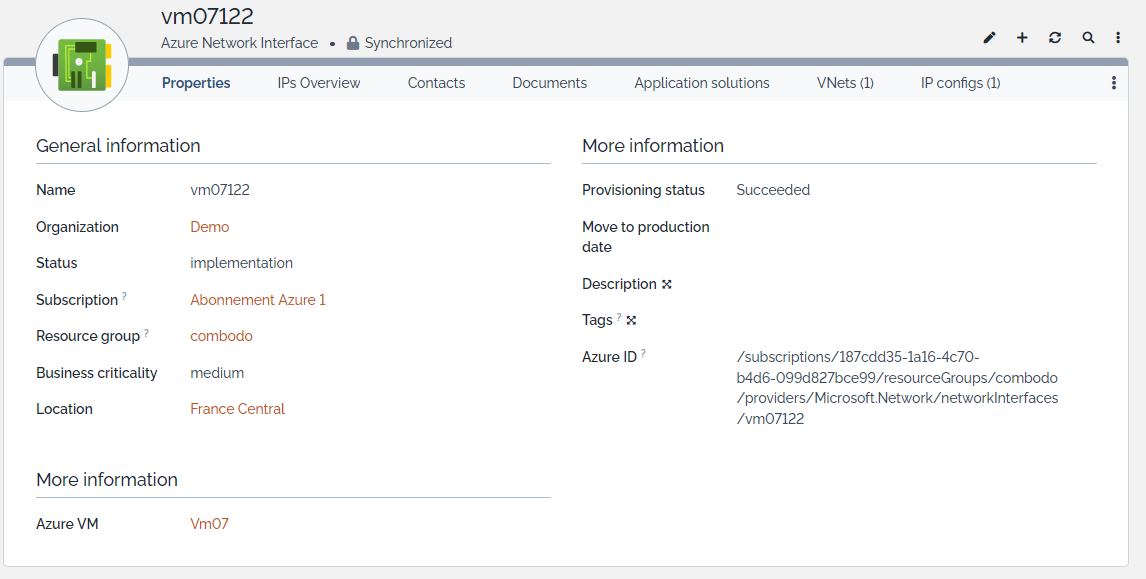The image size is (1146, 579).
Task: Refresh the object with the reload icon
Action: pyautogui.click(x=1055, y=38)
